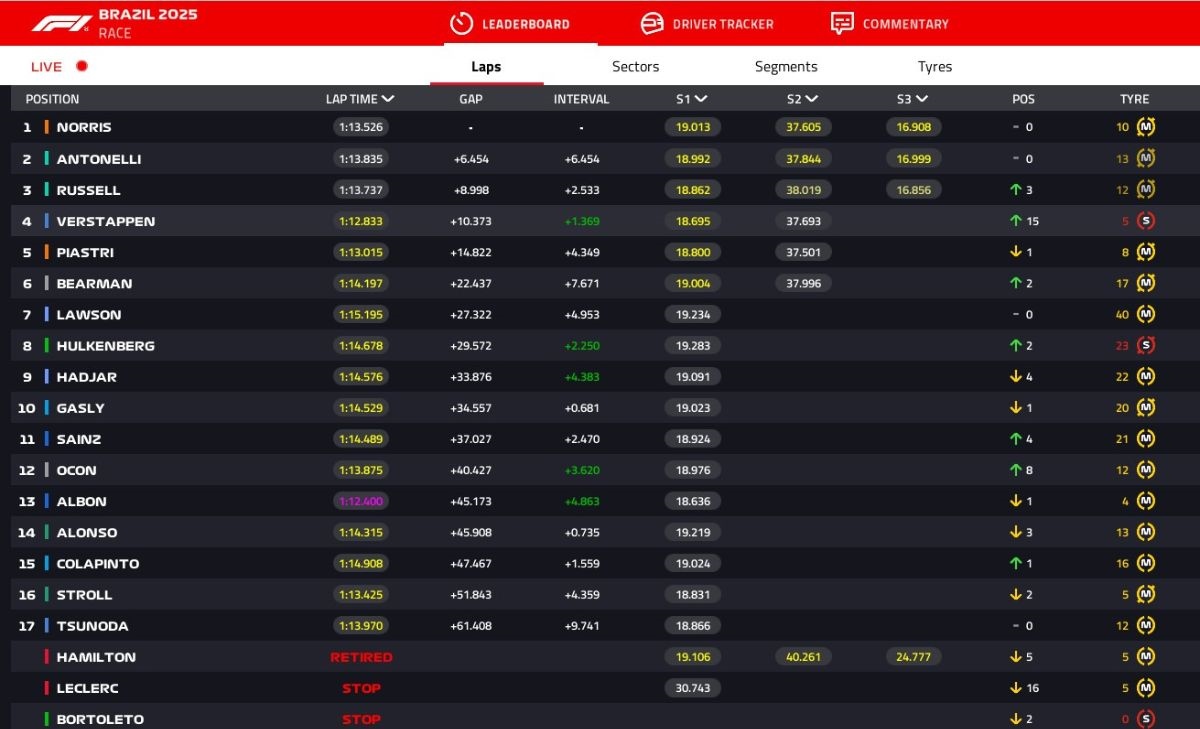
Task: Open the Segments tab
Action: 786,67
